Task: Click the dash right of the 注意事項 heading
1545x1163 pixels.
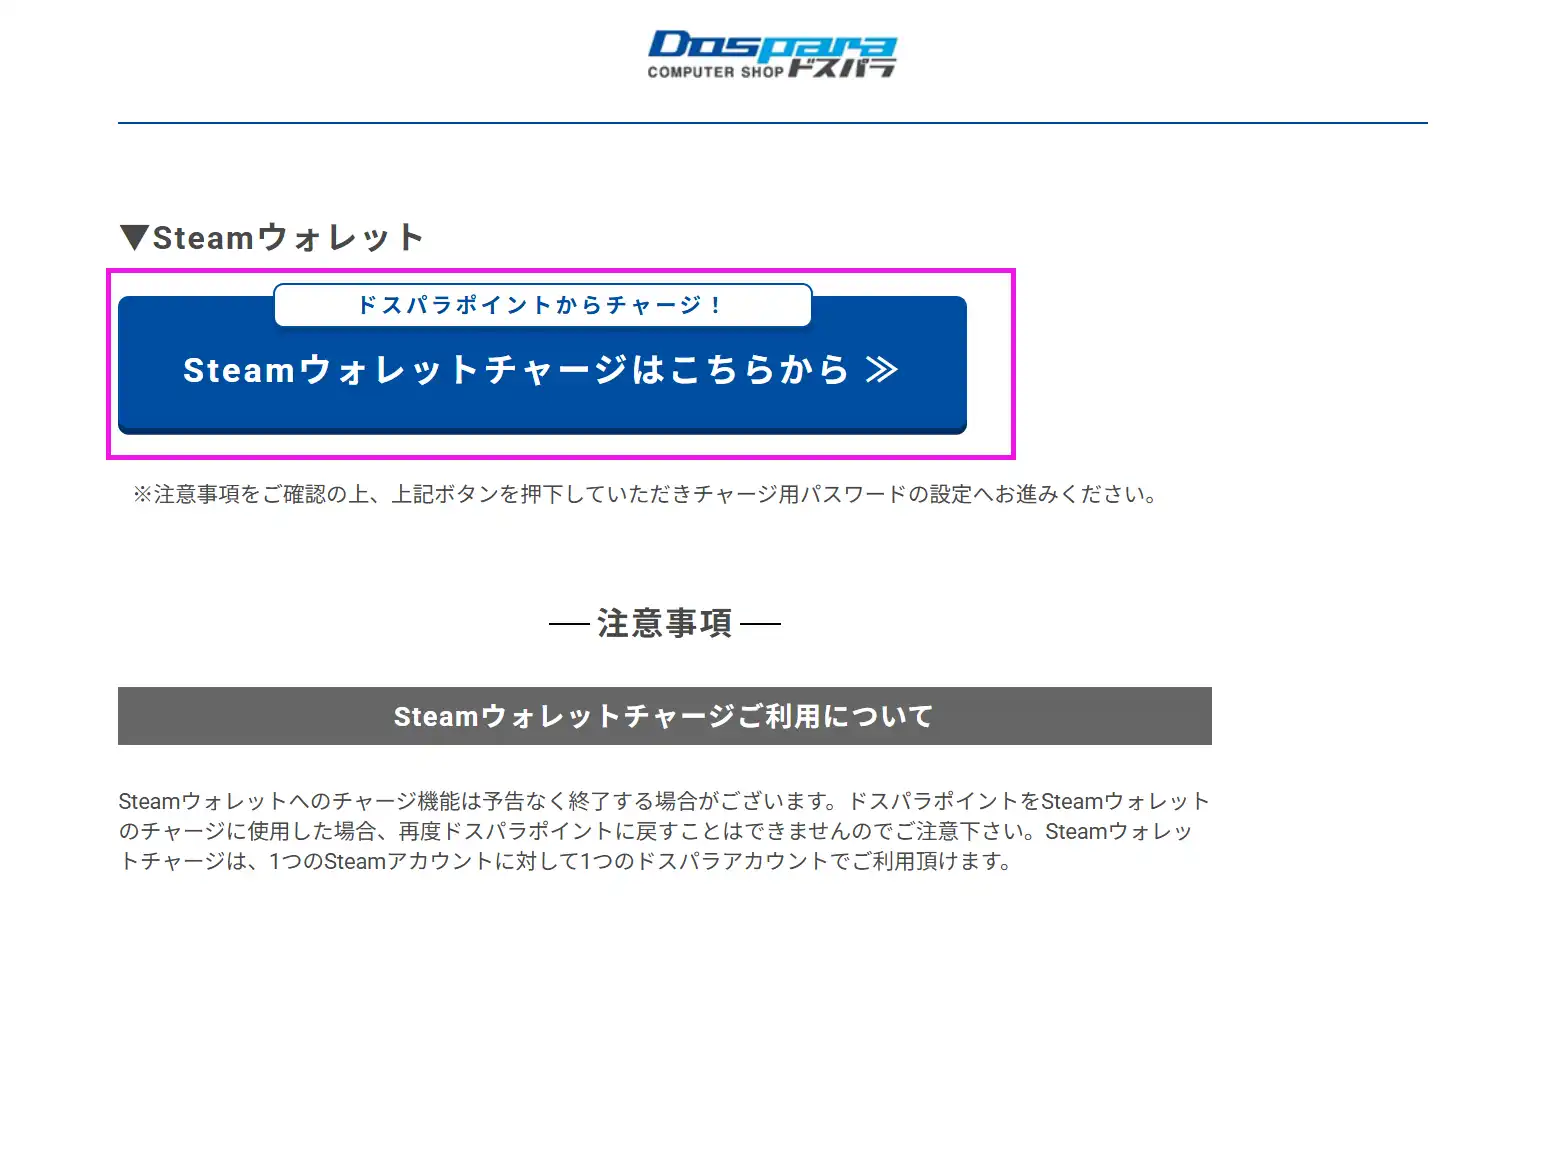Action: coord(761,624)
